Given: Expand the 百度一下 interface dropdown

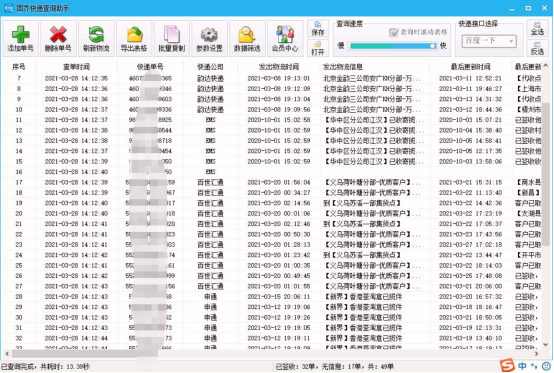Looking at the screenshot, I should pos(489,41).
